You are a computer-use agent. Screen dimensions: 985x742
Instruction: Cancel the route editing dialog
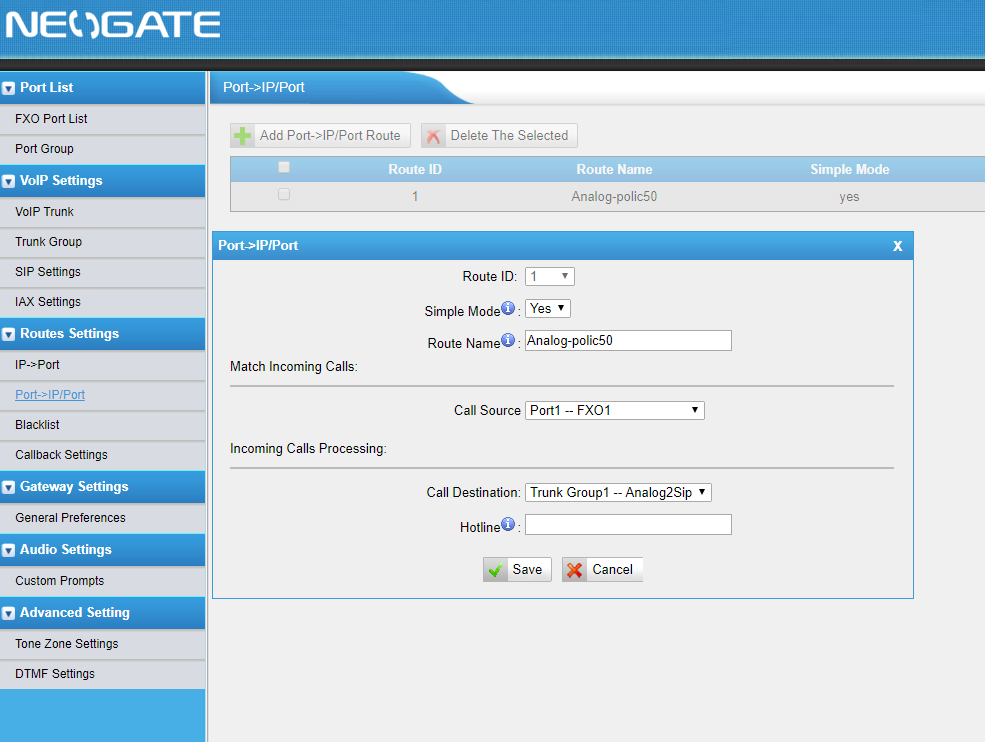tap(602, 569)
